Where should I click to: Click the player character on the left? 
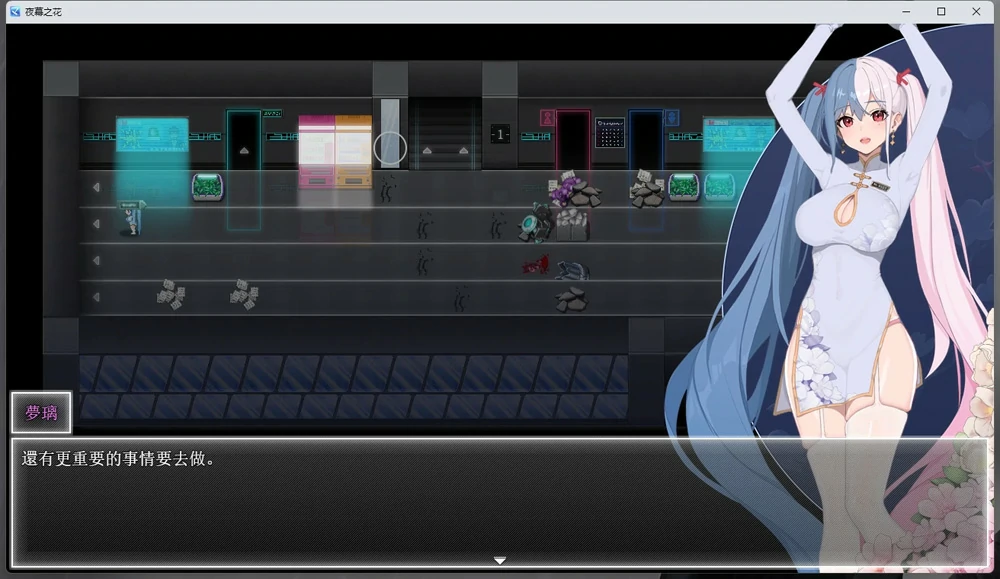[x=131, y=218]
